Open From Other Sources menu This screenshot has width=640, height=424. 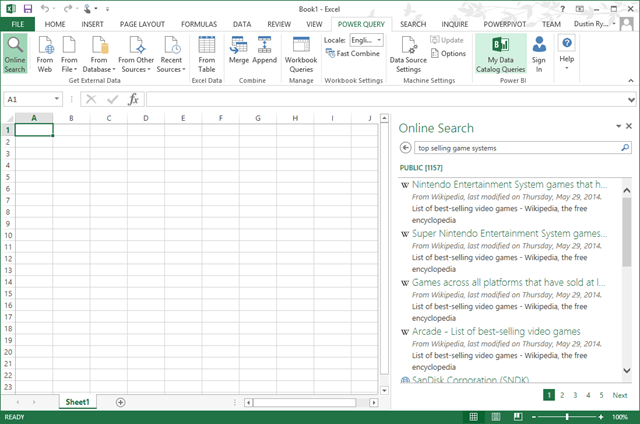(136, 54)
